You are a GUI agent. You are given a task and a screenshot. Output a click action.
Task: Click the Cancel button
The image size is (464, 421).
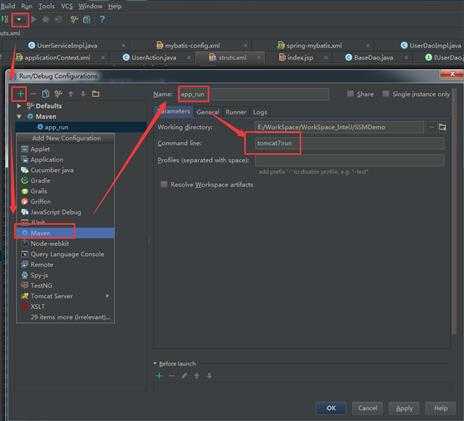tap(368, 408)
